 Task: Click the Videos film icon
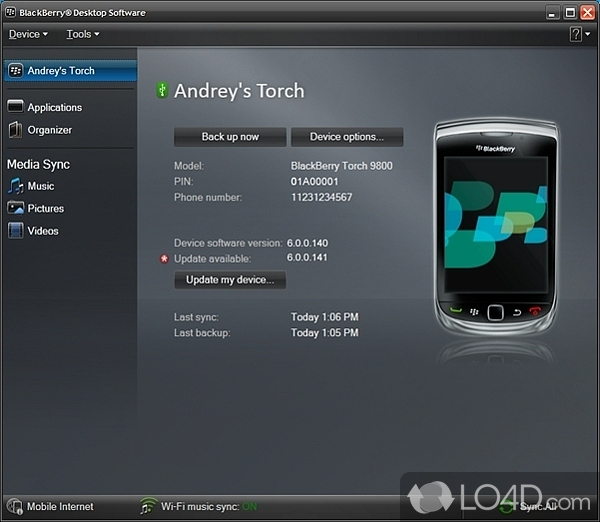pyautogui.click(x=15, y=231)
